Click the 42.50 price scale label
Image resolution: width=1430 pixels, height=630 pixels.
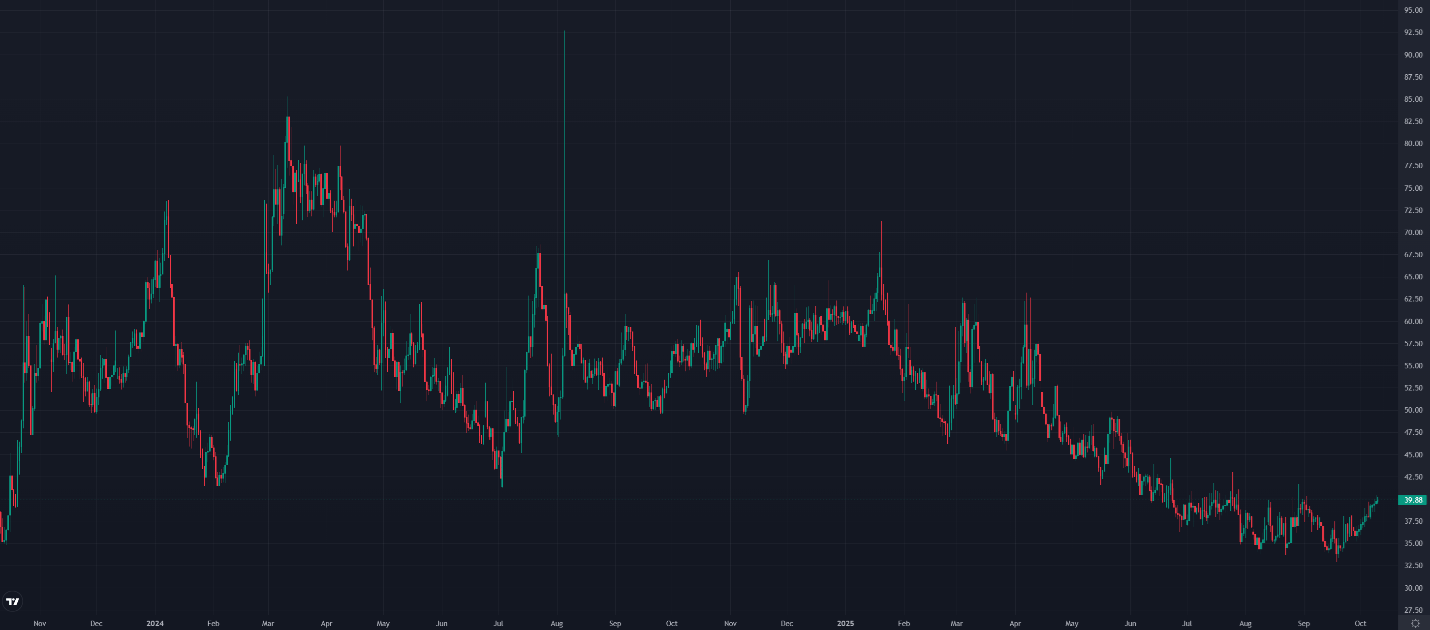1413,477
